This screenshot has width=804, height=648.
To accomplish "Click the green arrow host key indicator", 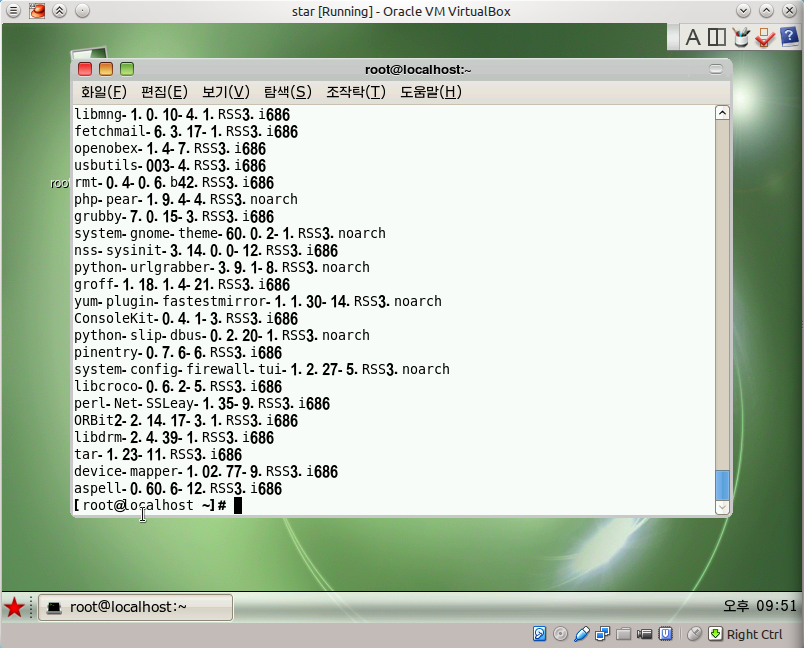I will pos(715,634).
